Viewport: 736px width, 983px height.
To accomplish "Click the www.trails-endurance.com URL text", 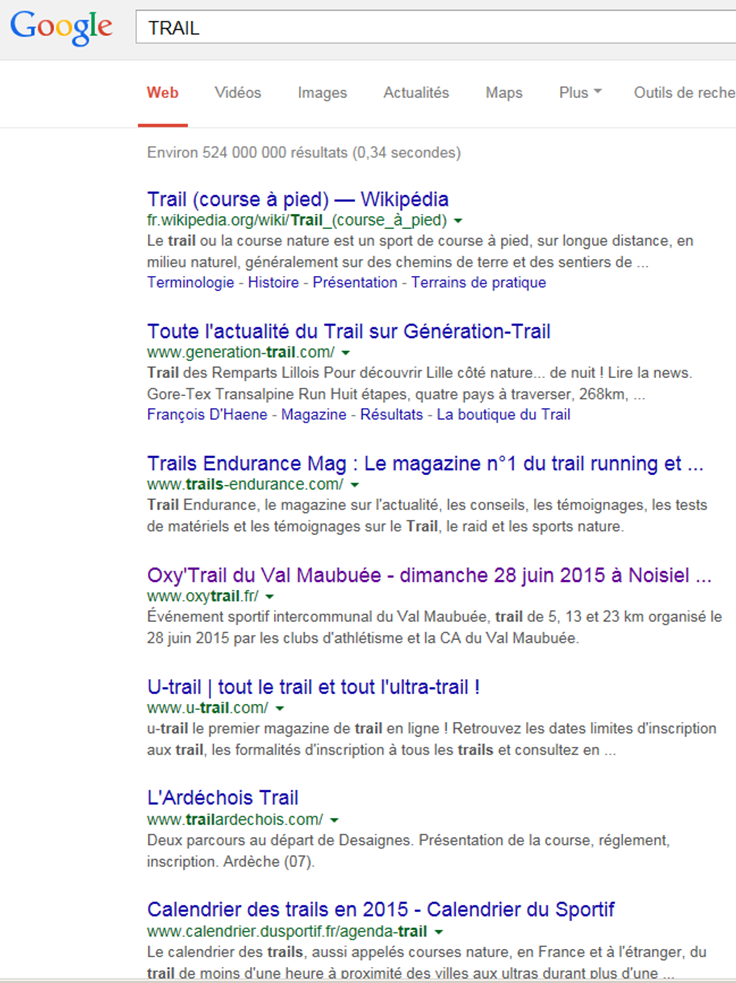I will (245, 485).
